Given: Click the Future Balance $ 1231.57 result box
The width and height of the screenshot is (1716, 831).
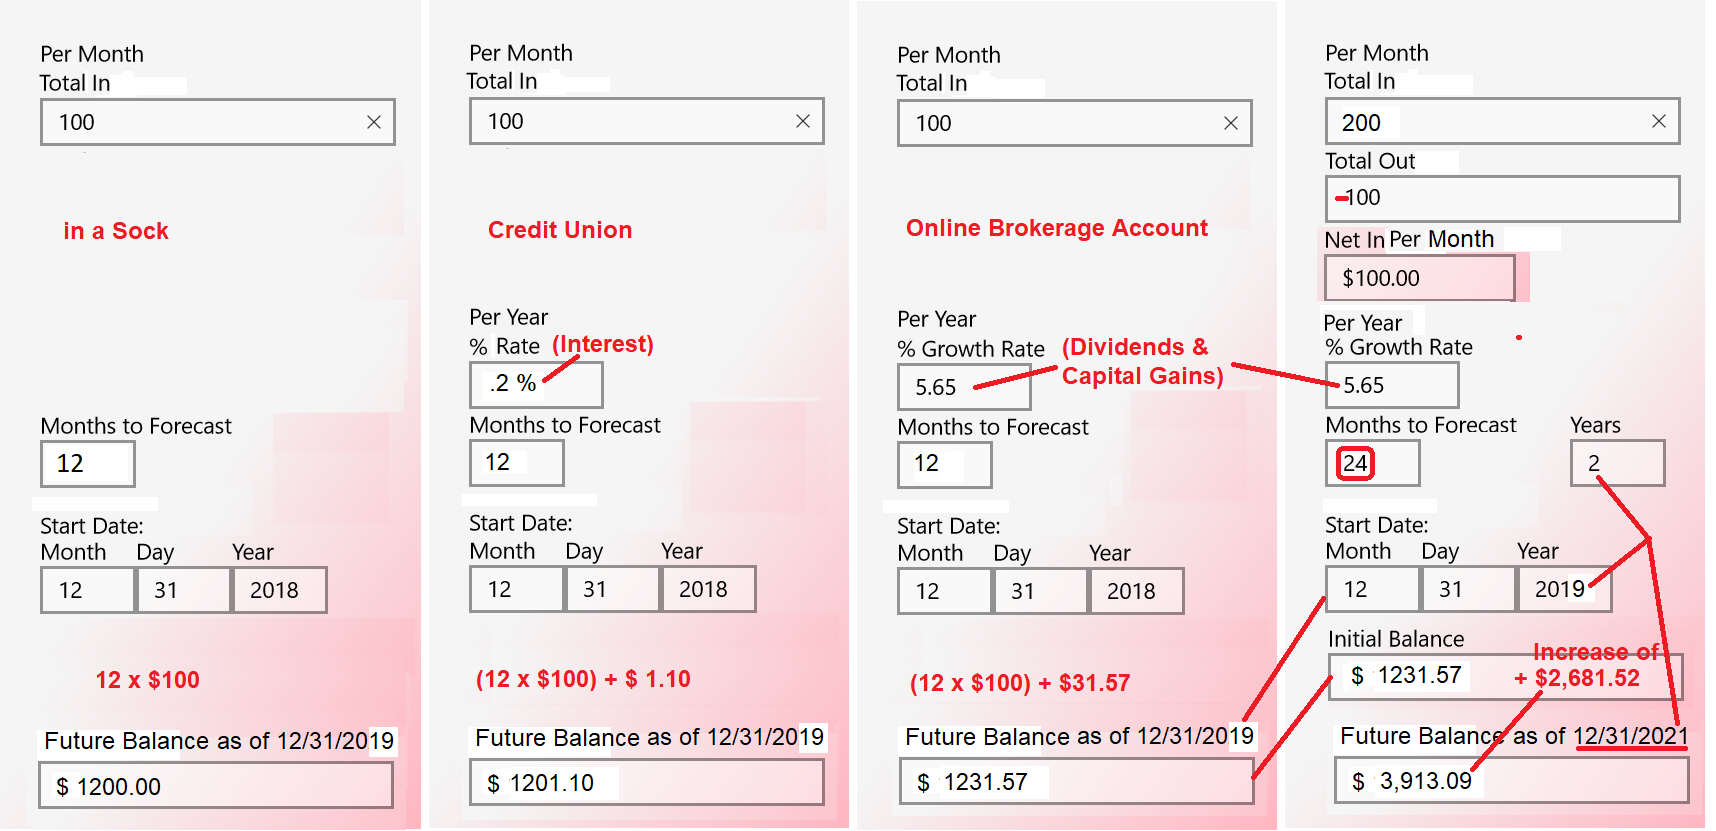Looking at the screenshot, I should tap(1075, 781).
